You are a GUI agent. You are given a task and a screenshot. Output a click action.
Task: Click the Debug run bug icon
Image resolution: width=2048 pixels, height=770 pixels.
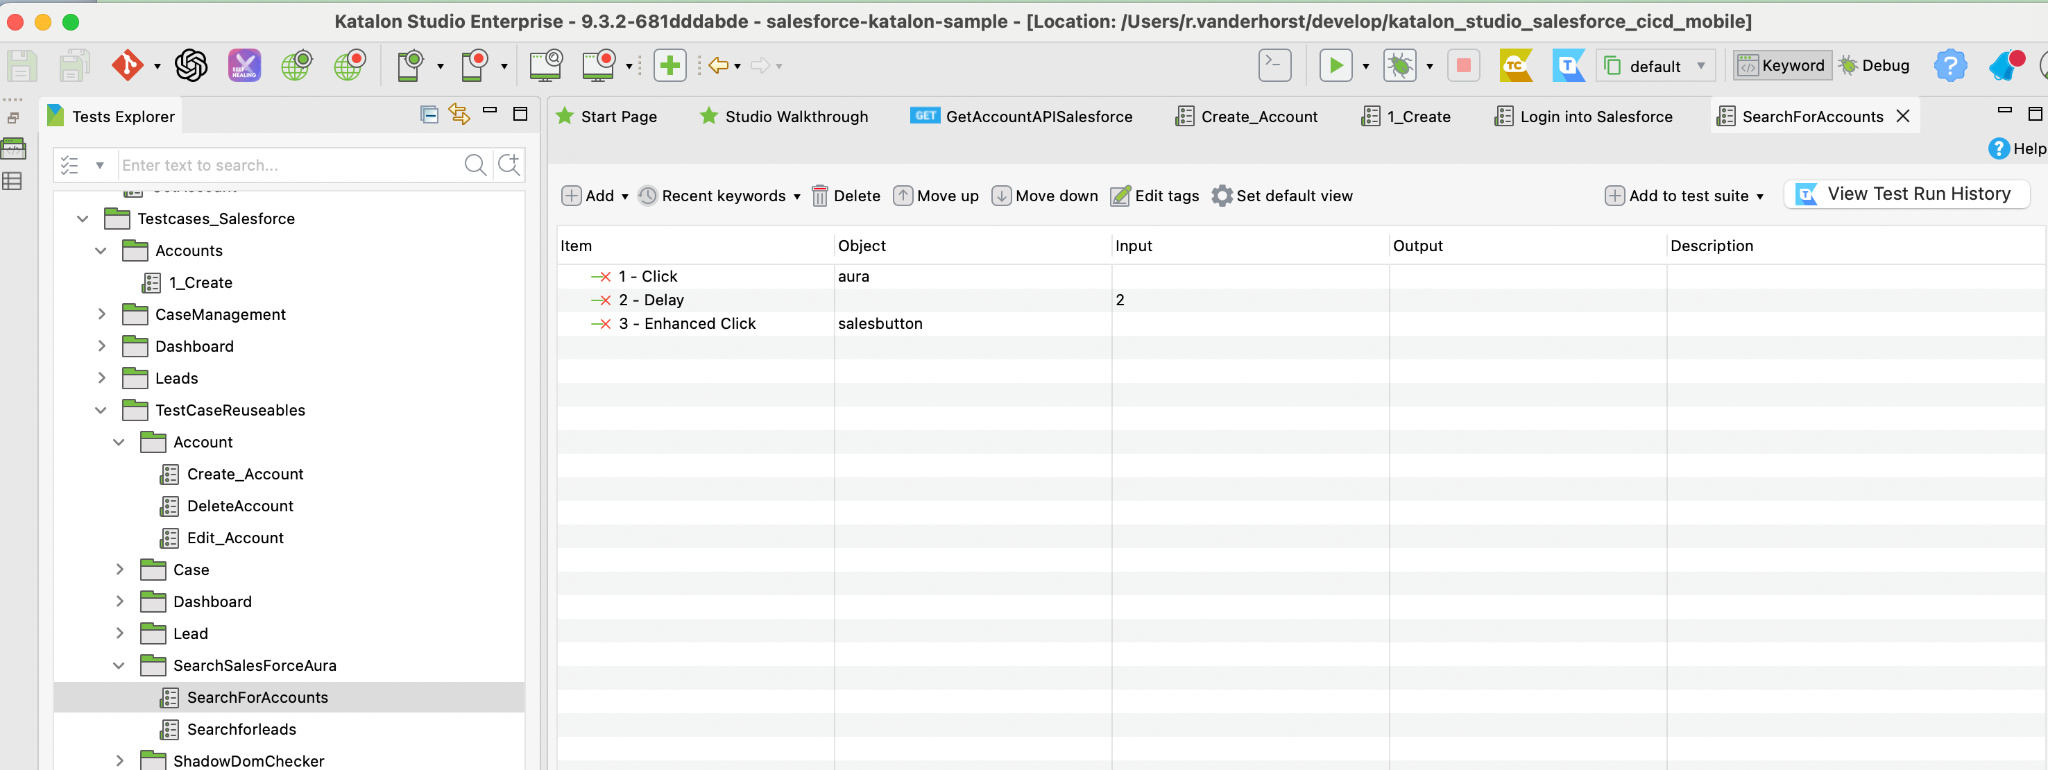(1400, 66)
